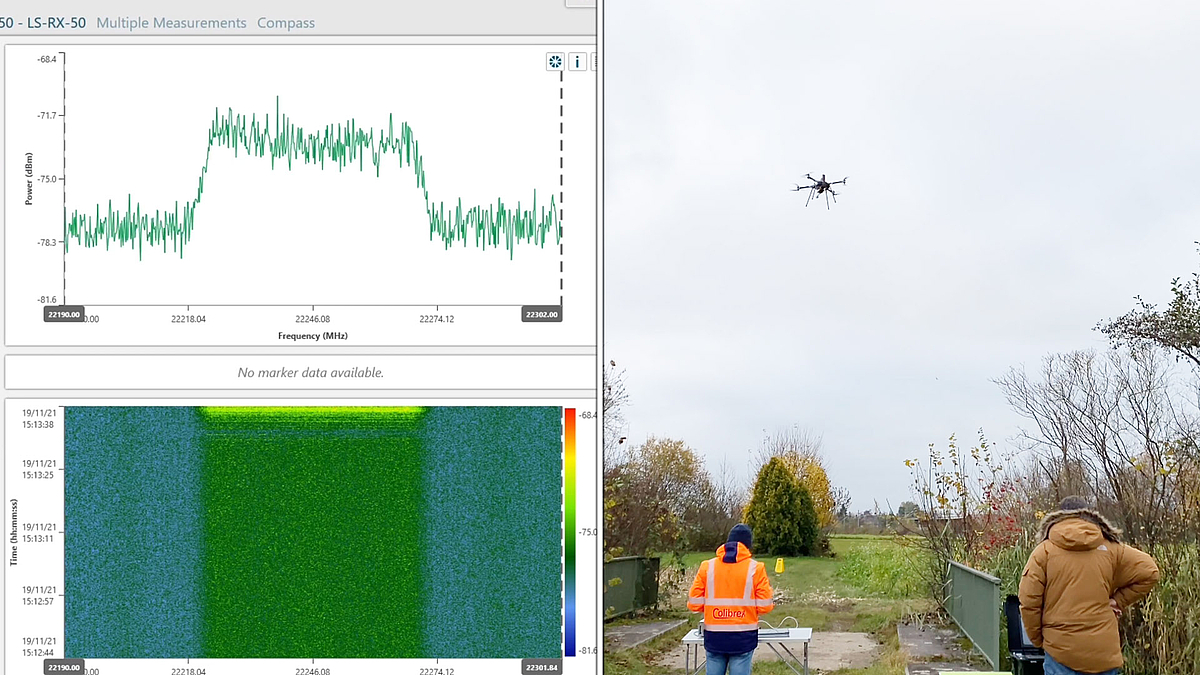Viewport: 1200px width, 675px height.
Task: Click the -81.6 label on the color scale
Action: [x=588, y=651]
